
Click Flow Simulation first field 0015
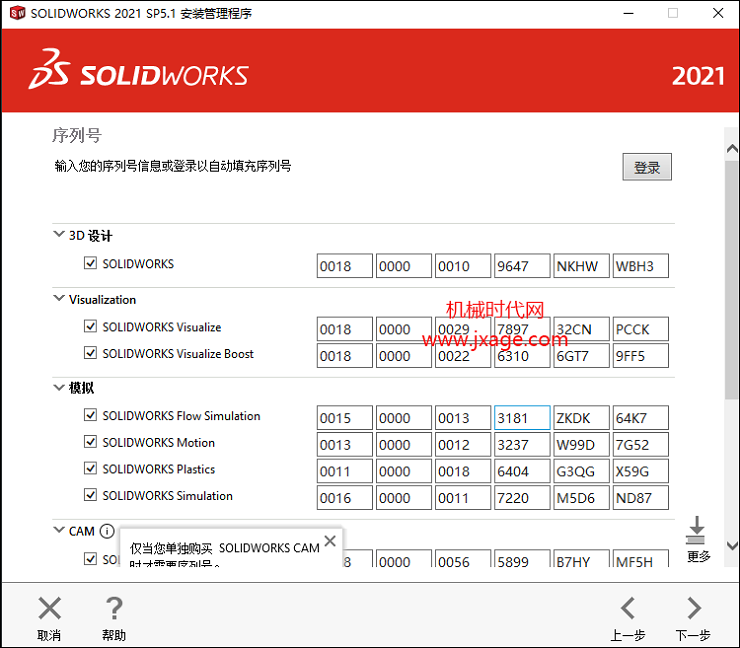(345, 418)
